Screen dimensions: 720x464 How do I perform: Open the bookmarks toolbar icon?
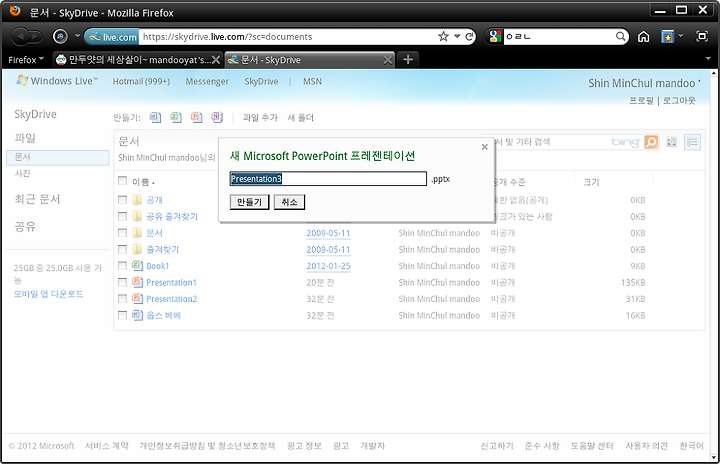point(667,36)
